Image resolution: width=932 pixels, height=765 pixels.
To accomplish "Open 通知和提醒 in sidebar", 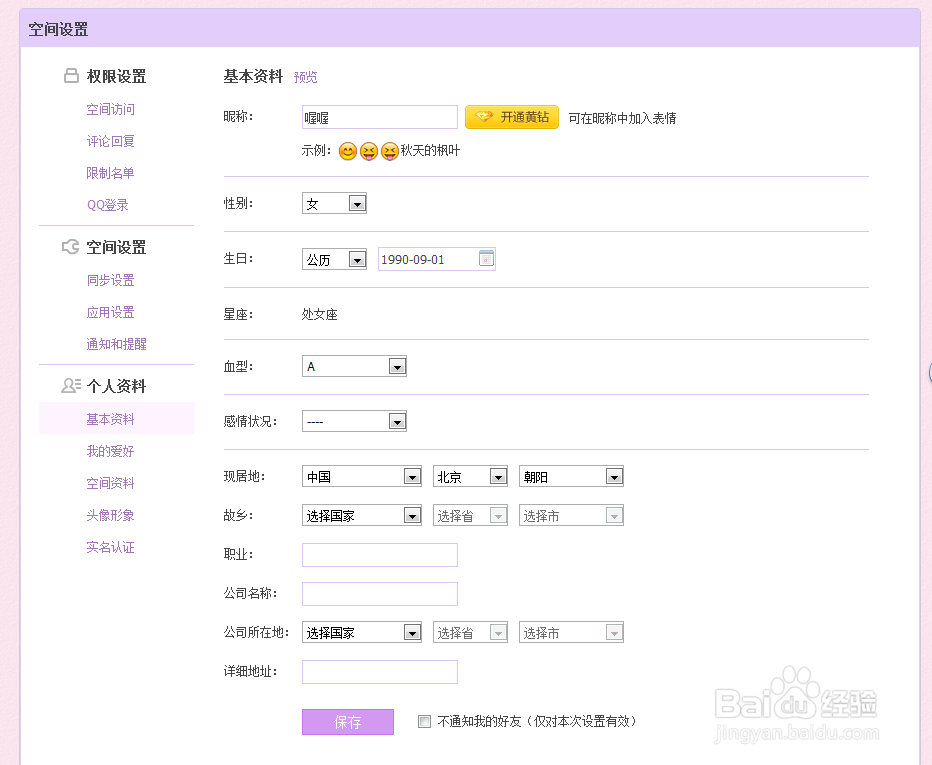I will pyautogui.click(x=116, y=344).
